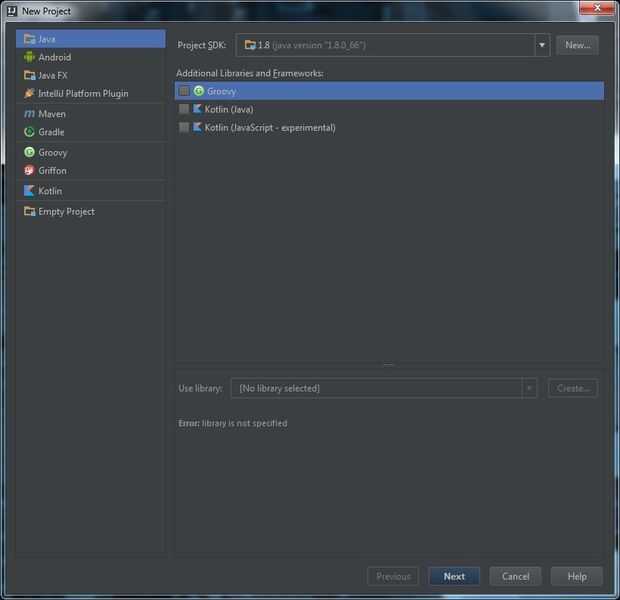Click 'Additional Libraries and Frameworks:' label
The image size is (620, 600).
click(250, 73)
